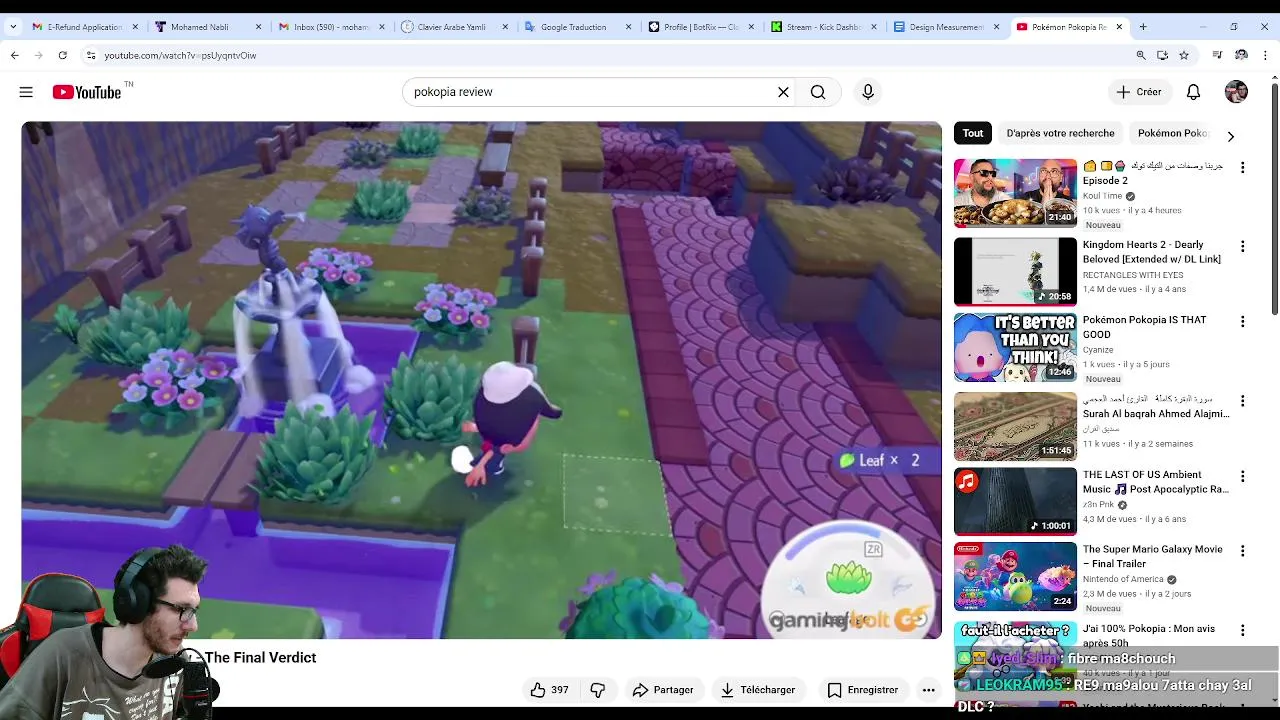Select the Tout filter chip

pos(973,133)
